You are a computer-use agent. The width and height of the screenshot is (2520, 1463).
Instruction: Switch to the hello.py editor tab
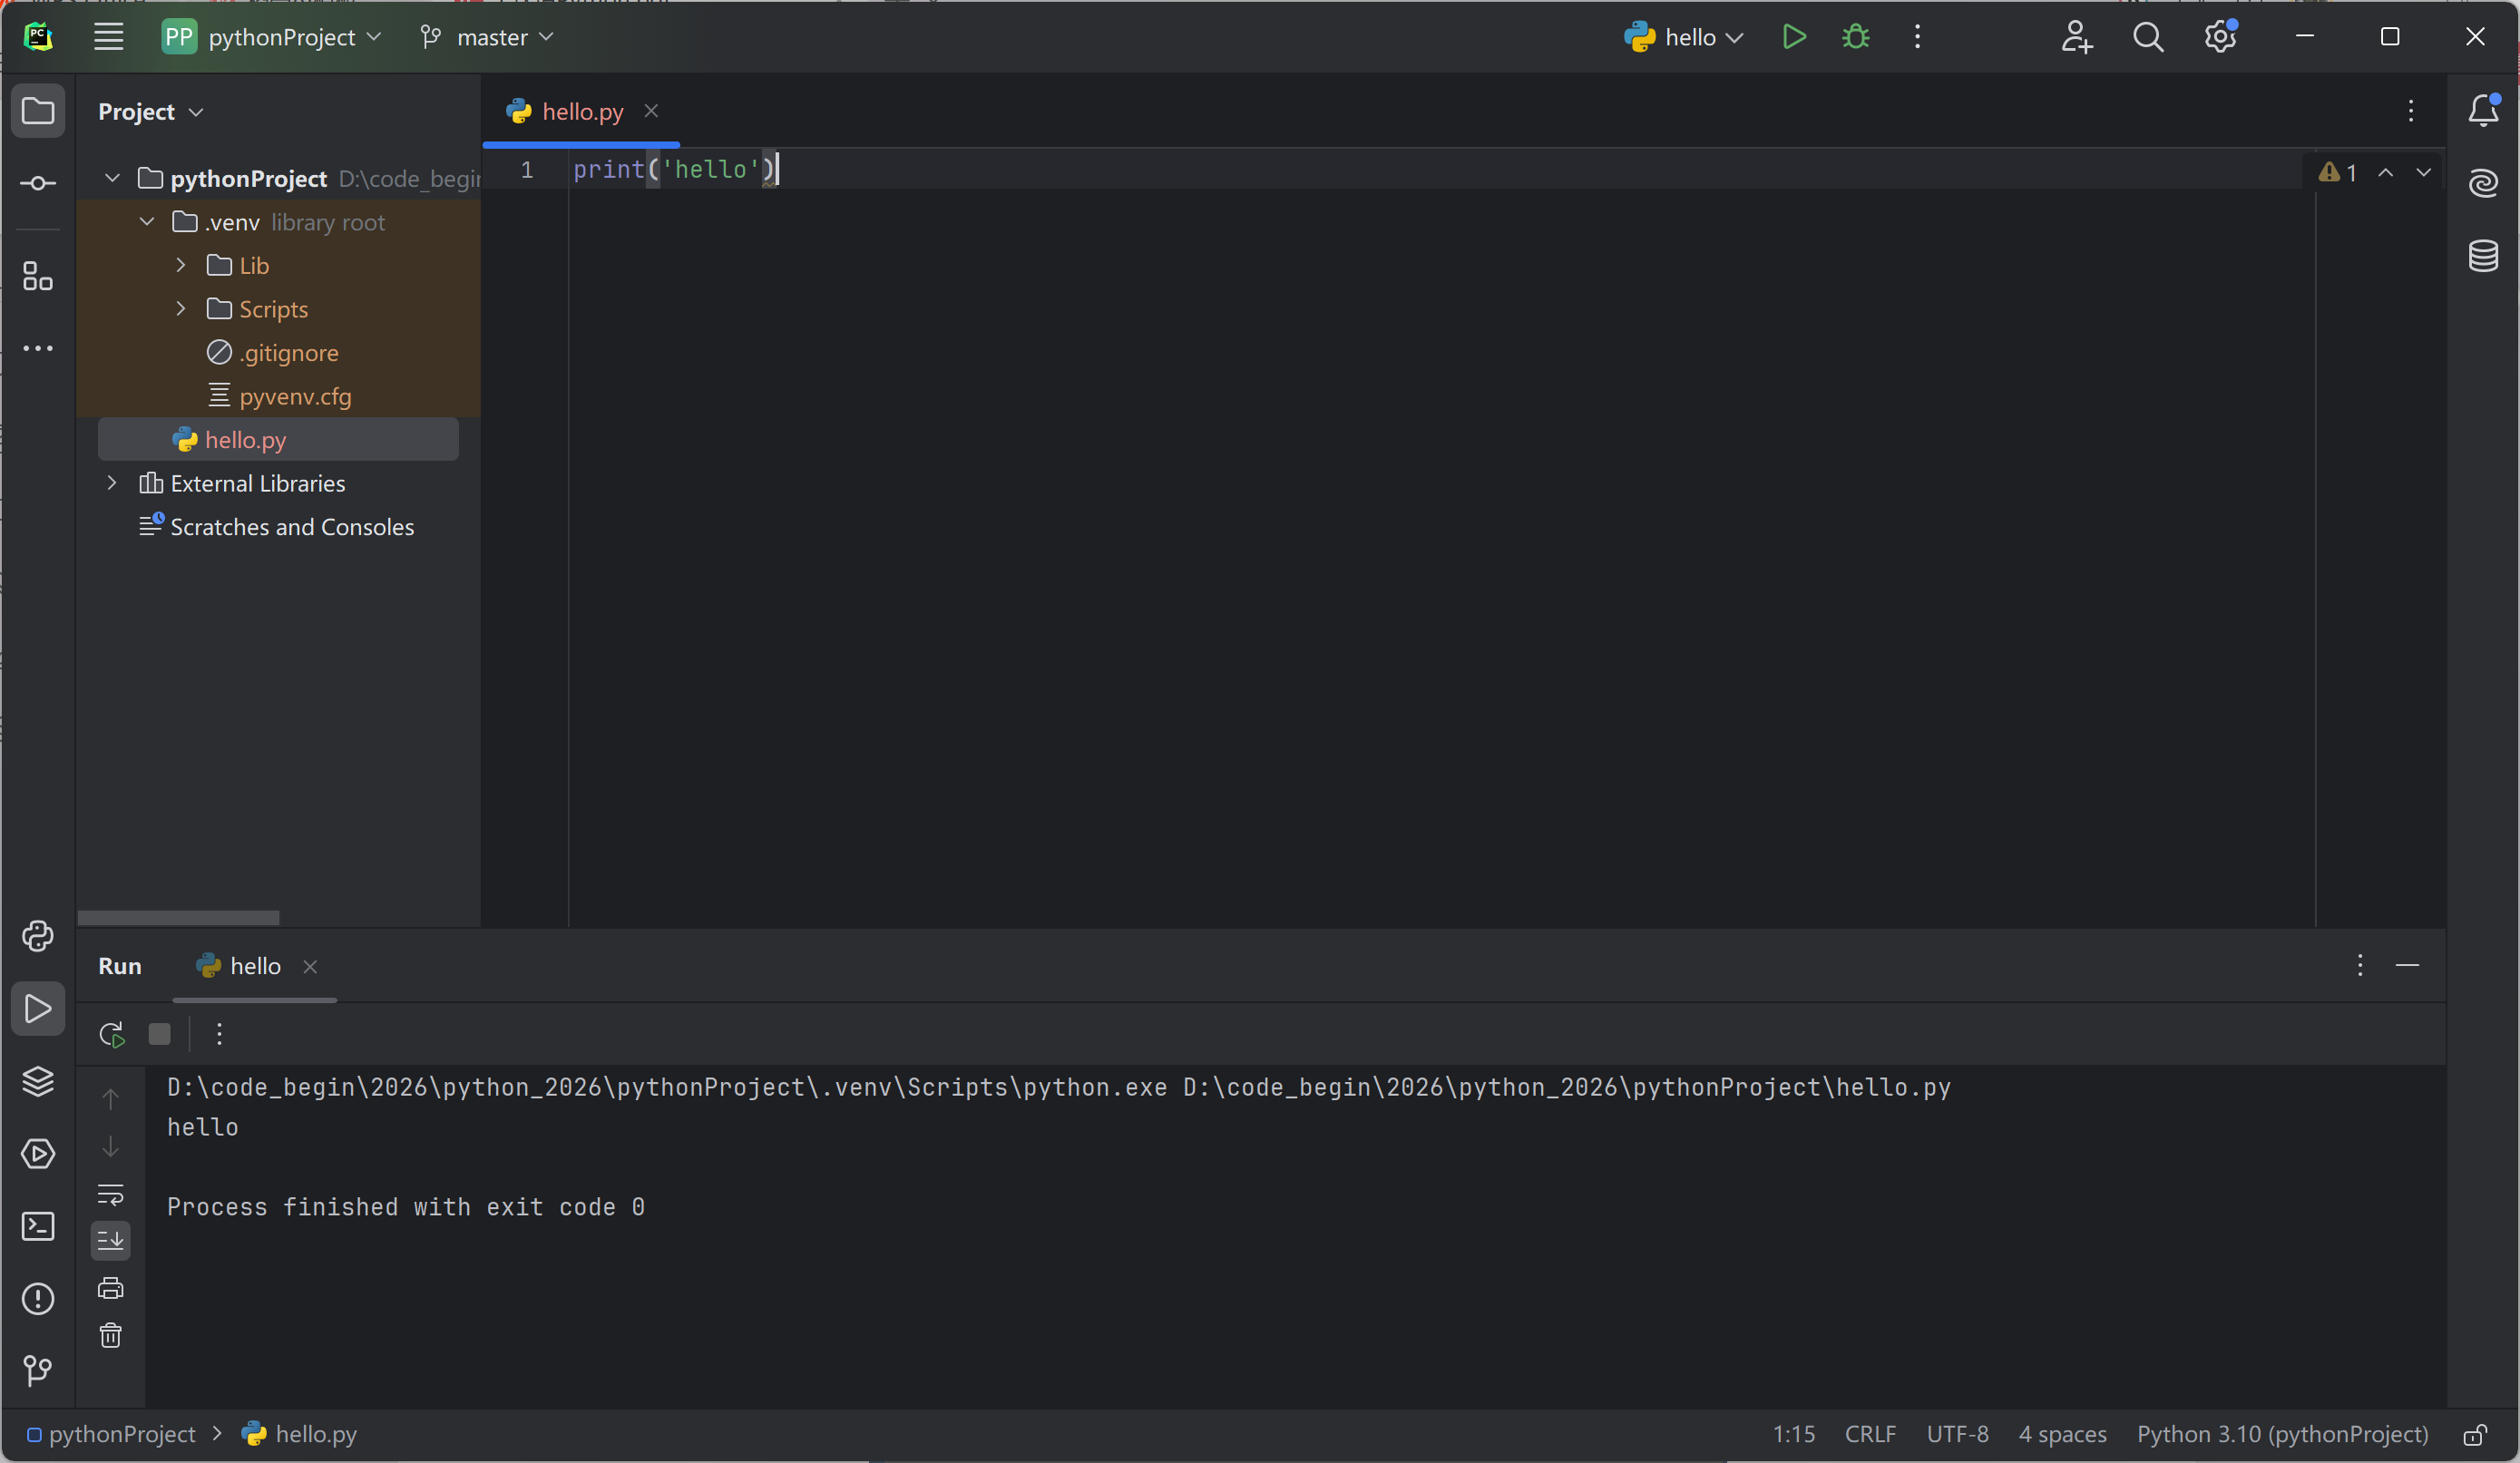[x=581, y=112]
